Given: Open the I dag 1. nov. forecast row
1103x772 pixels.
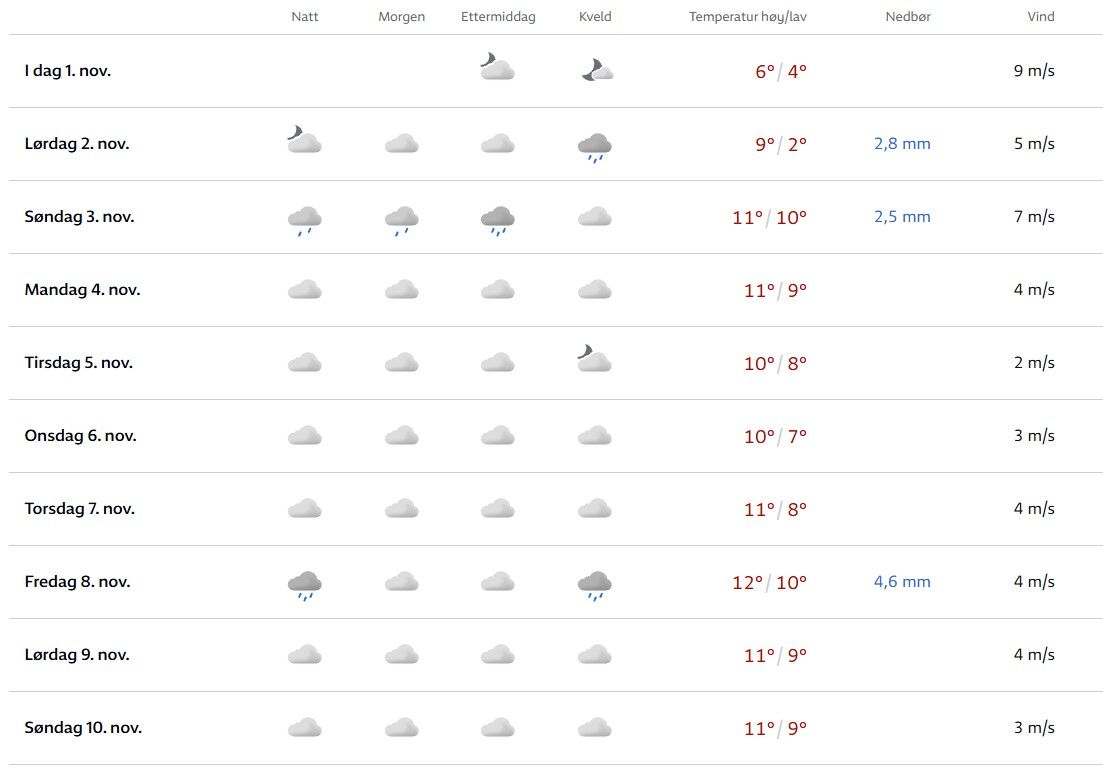Looking at the screenshot, I should tap(68, 71).
